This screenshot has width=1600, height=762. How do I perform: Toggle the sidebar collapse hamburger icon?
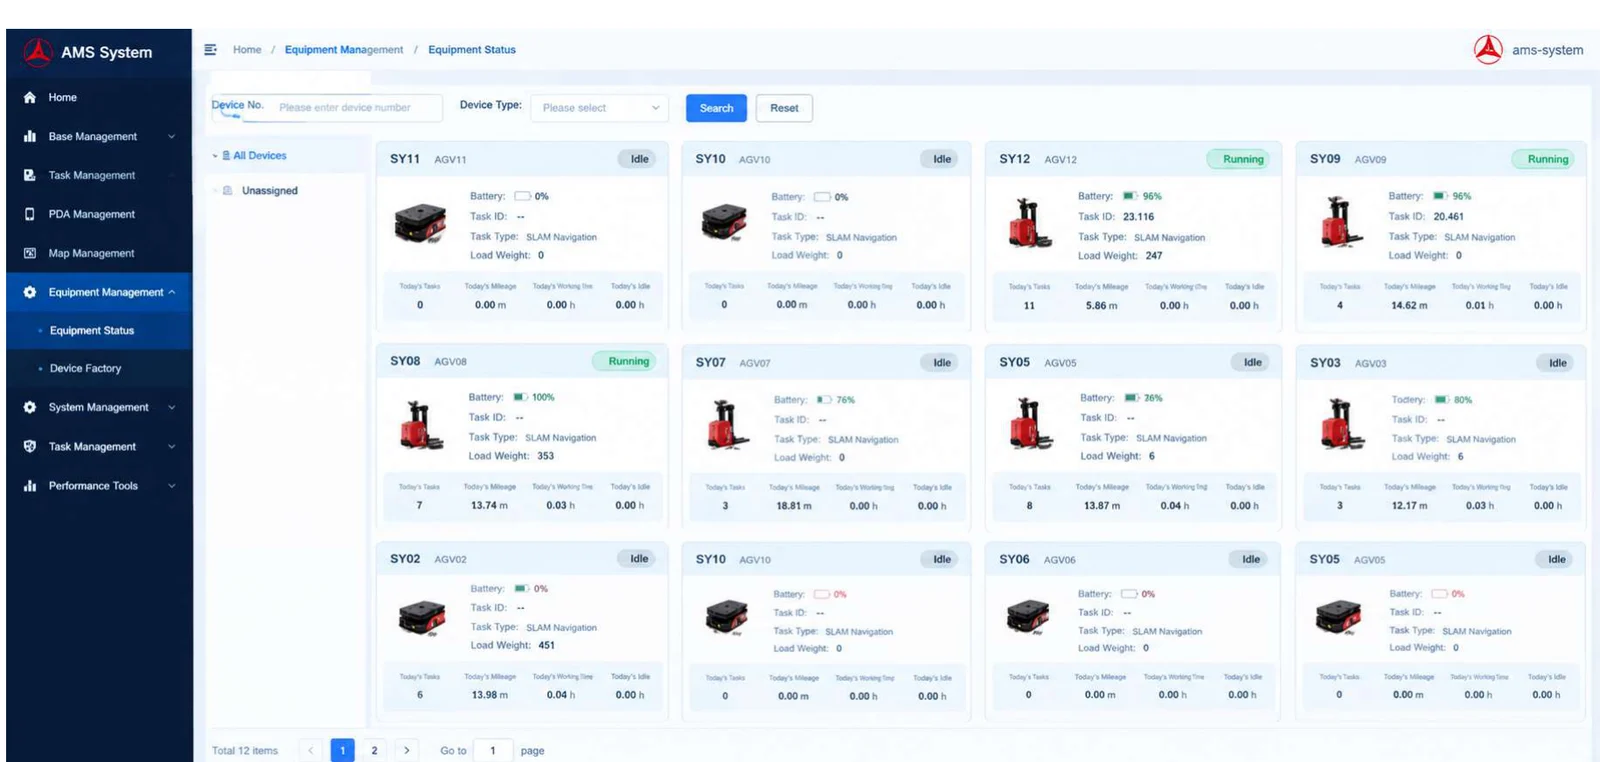coord(211,49)
